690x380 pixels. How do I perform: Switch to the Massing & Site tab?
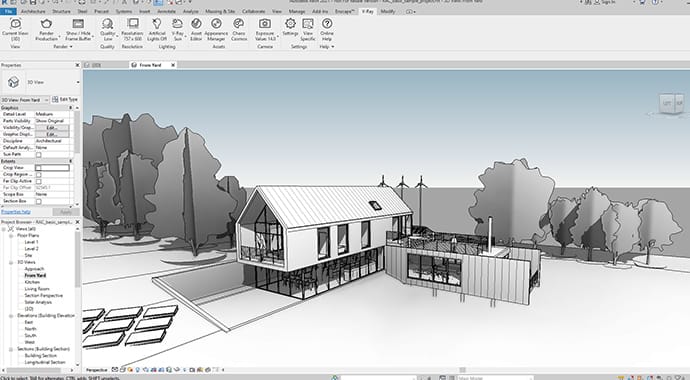click(x=220, y=11)
